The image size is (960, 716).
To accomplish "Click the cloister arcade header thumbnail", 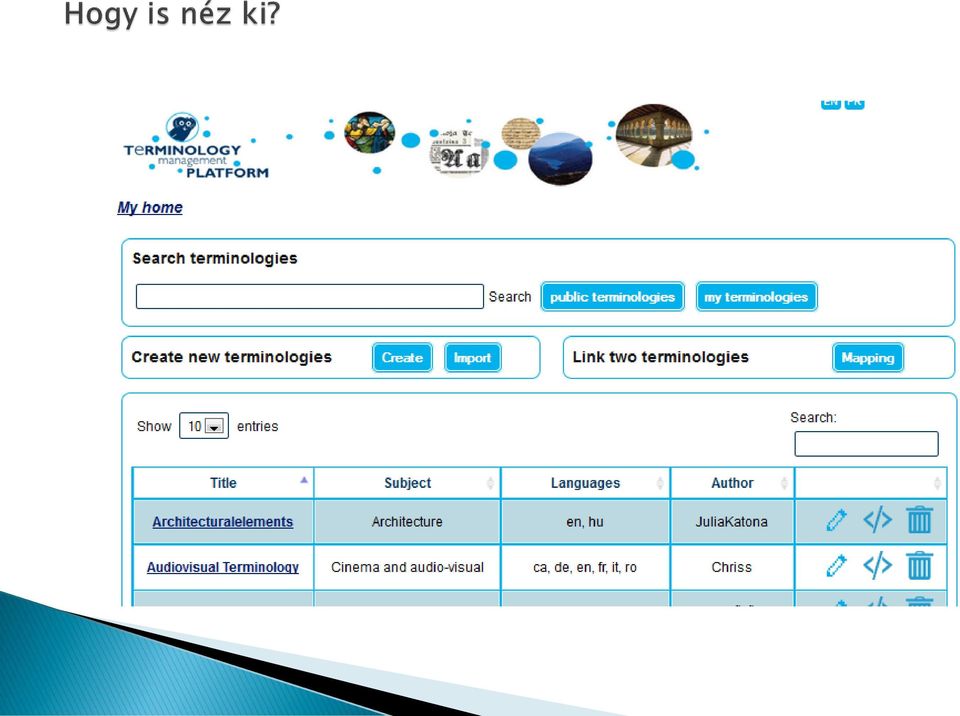I will coord(654,135).
